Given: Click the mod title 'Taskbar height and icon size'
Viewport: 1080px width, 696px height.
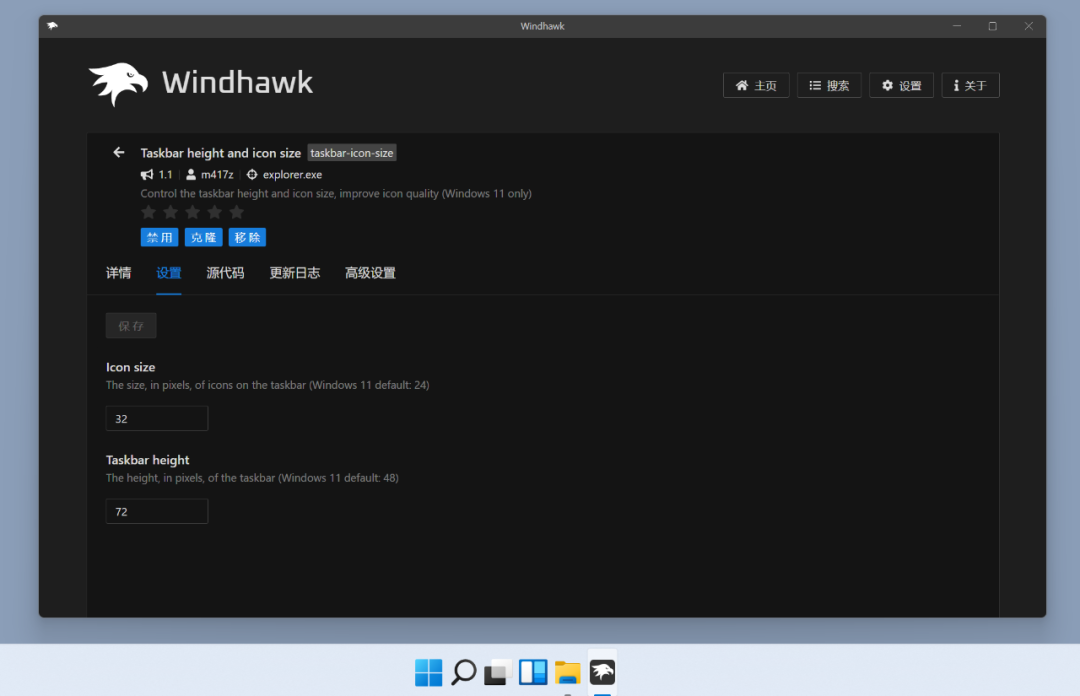Looking at the screenshot, I should (x=220, y=153).
